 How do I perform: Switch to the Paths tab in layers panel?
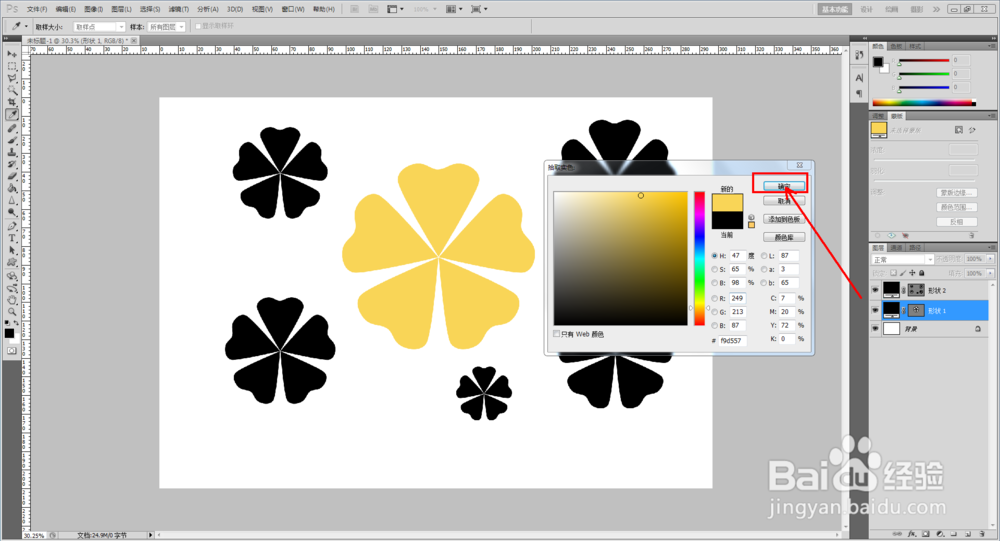point(914,248)
